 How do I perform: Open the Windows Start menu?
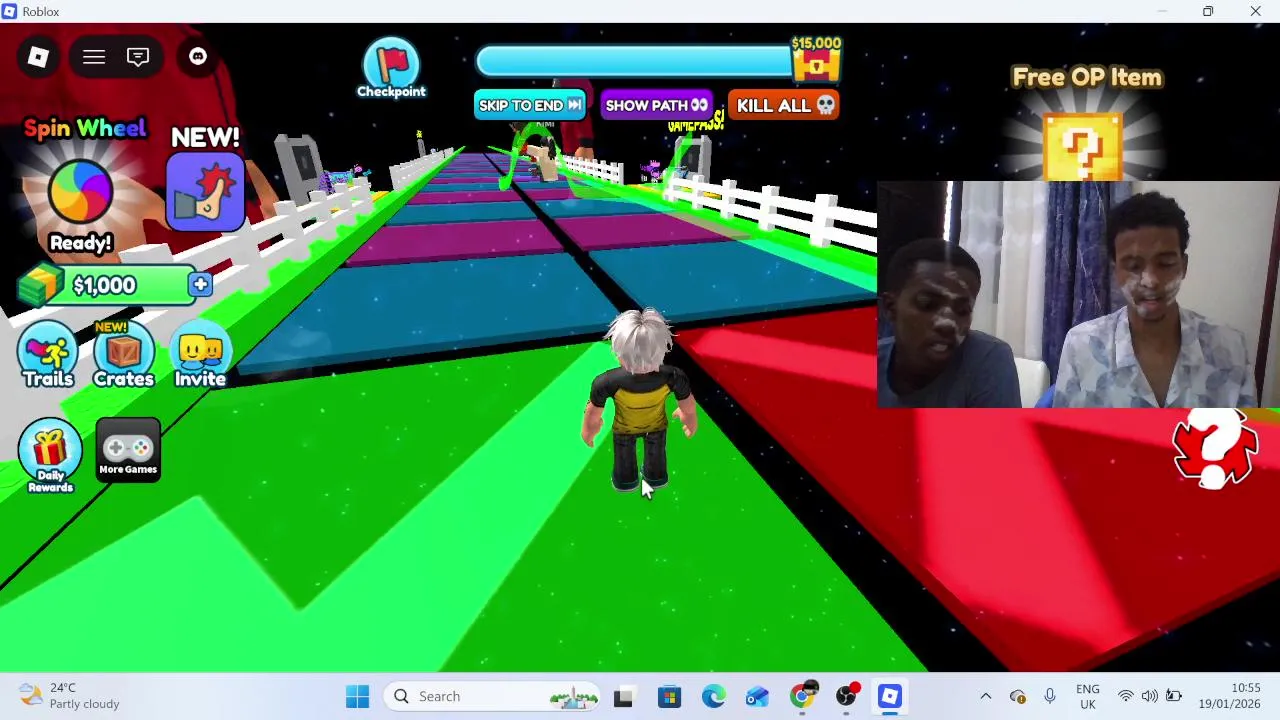[357, 696]
